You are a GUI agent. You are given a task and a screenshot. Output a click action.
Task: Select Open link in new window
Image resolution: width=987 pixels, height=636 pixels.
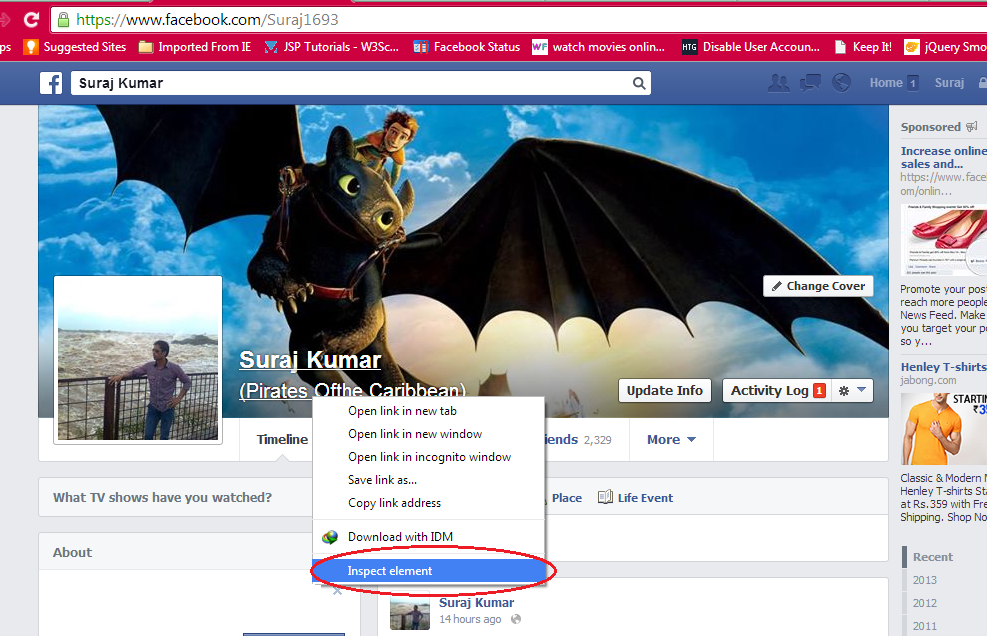click(429, 434)
